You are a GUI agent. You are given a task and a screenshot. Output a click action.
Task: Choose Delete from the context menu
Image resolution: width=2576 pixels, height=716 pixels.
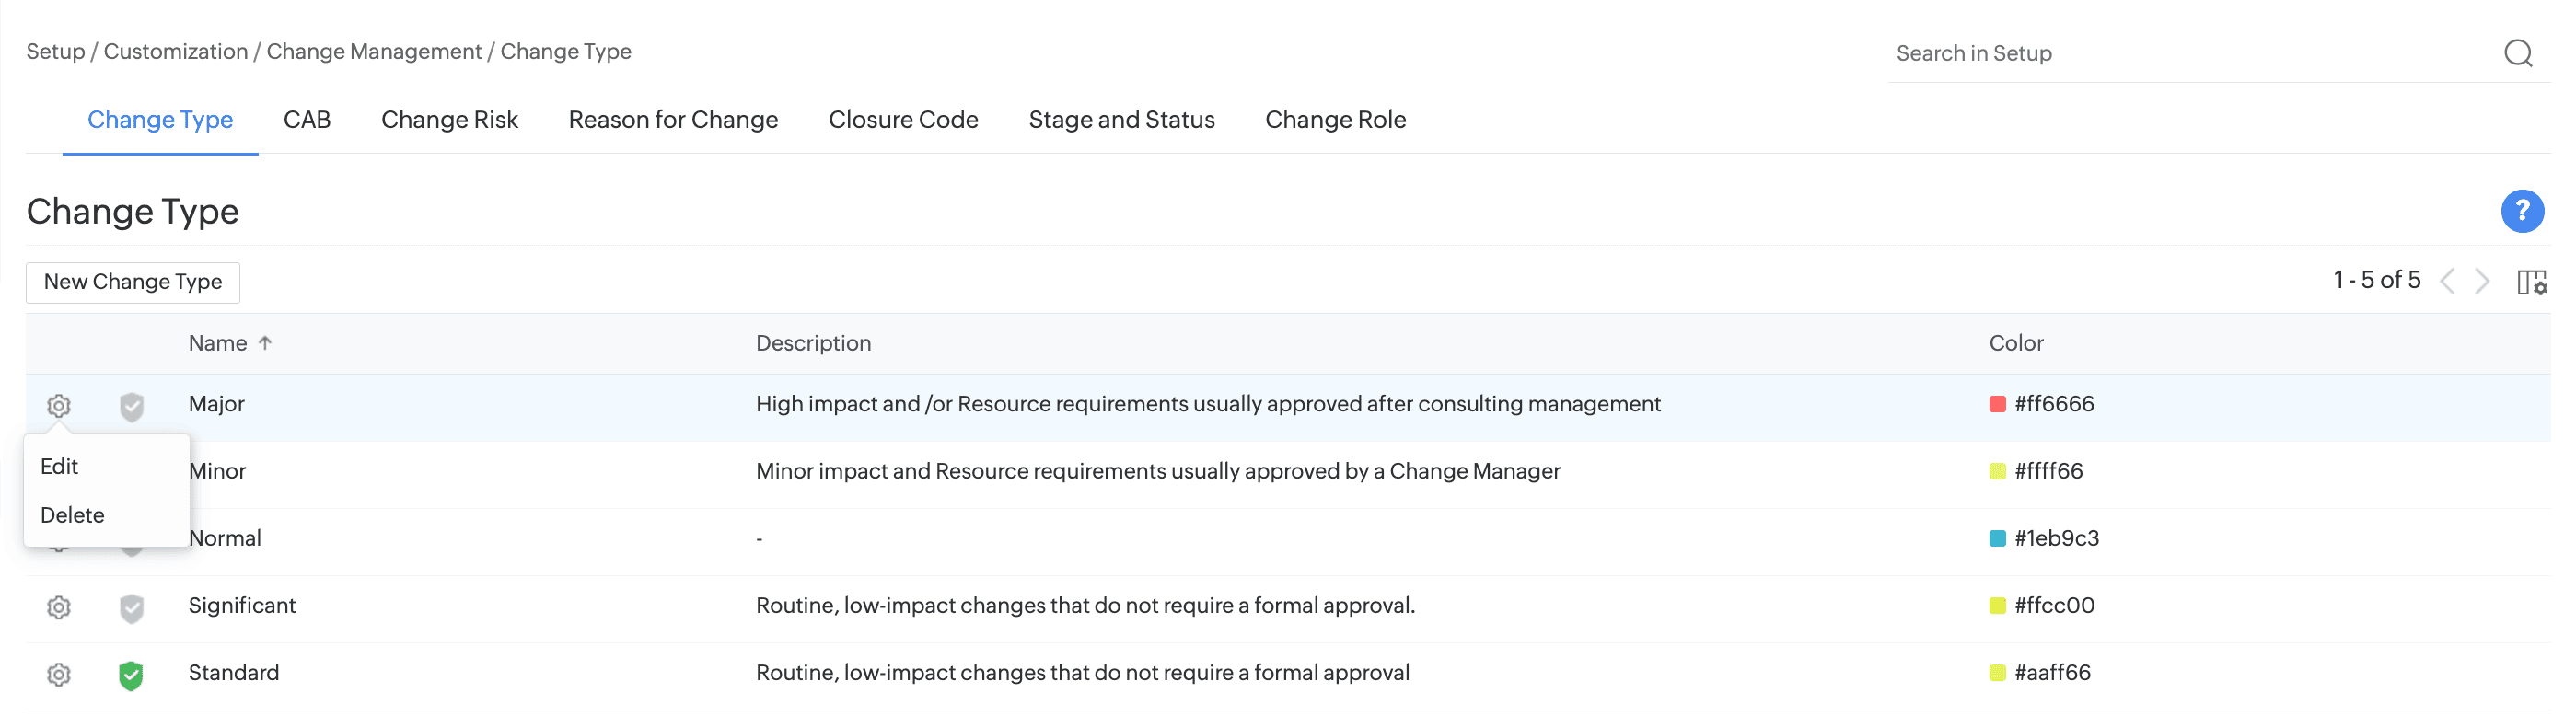pyautogui.click(x=72, y=515)
